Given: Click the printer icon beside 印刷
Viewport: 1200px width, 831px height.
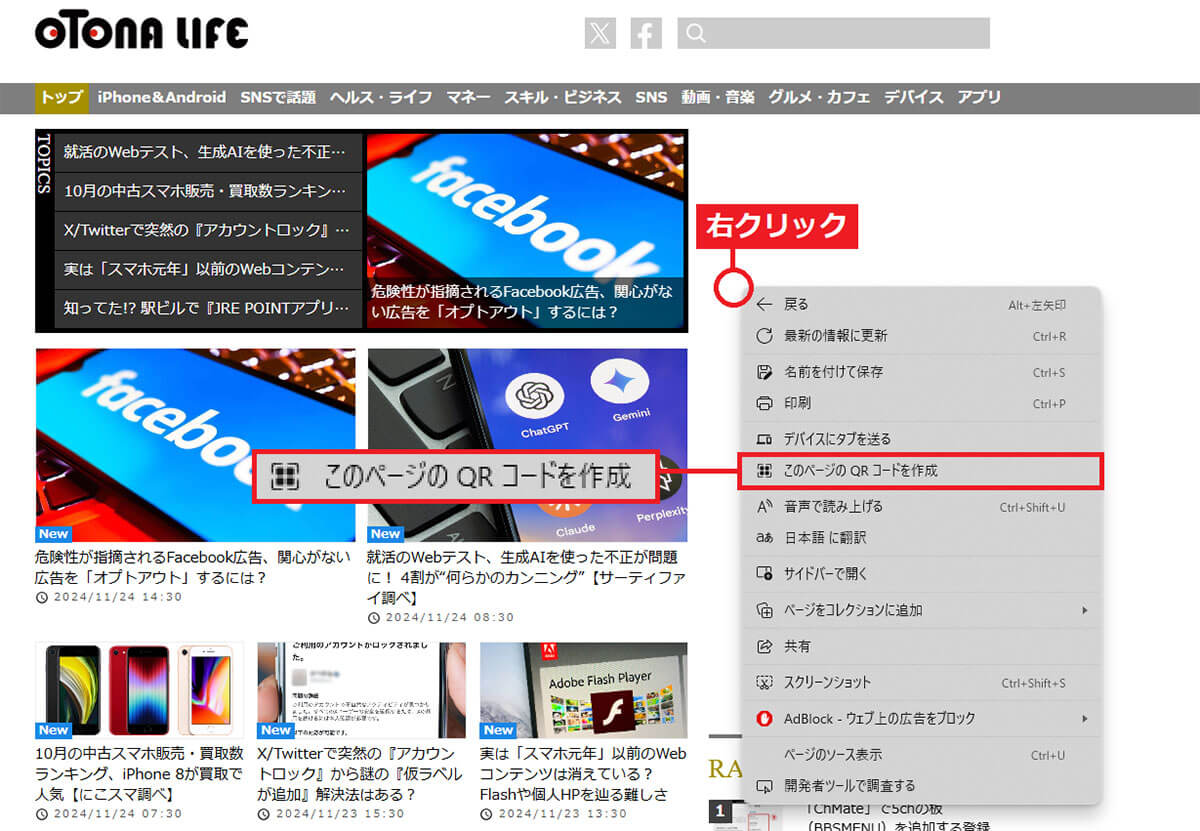Looking at the screenshot, I should (765, 403).
